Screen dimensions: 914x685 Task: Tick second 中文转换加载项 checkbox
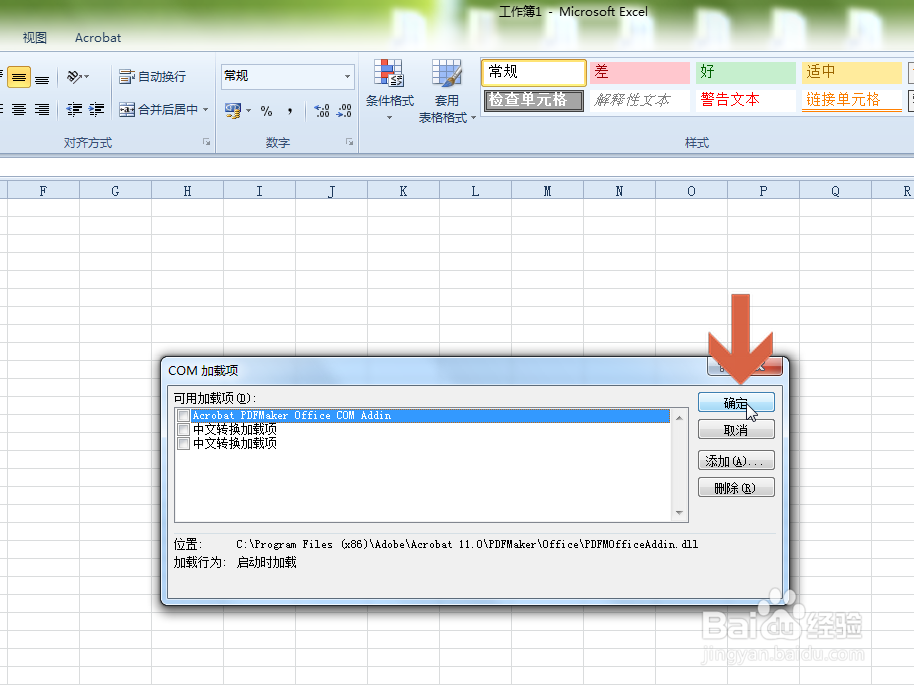click(183, 443)
